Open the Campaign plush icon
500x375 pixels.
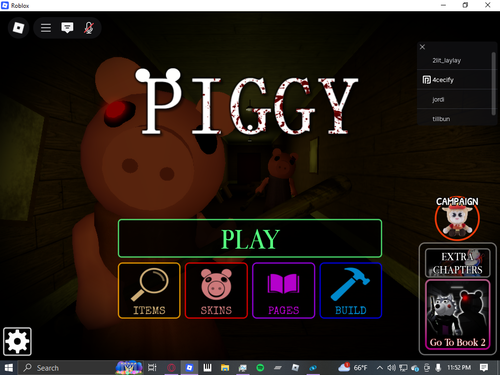pos(457,218)
